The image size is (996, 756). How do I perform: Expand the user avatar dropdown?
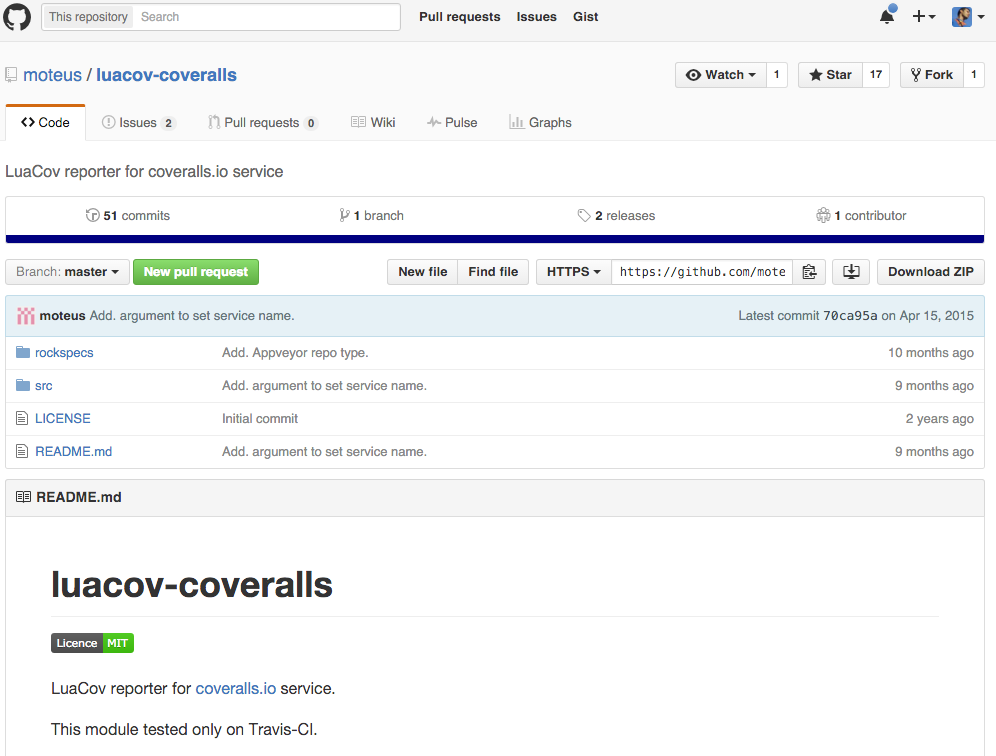coord(965,16)
